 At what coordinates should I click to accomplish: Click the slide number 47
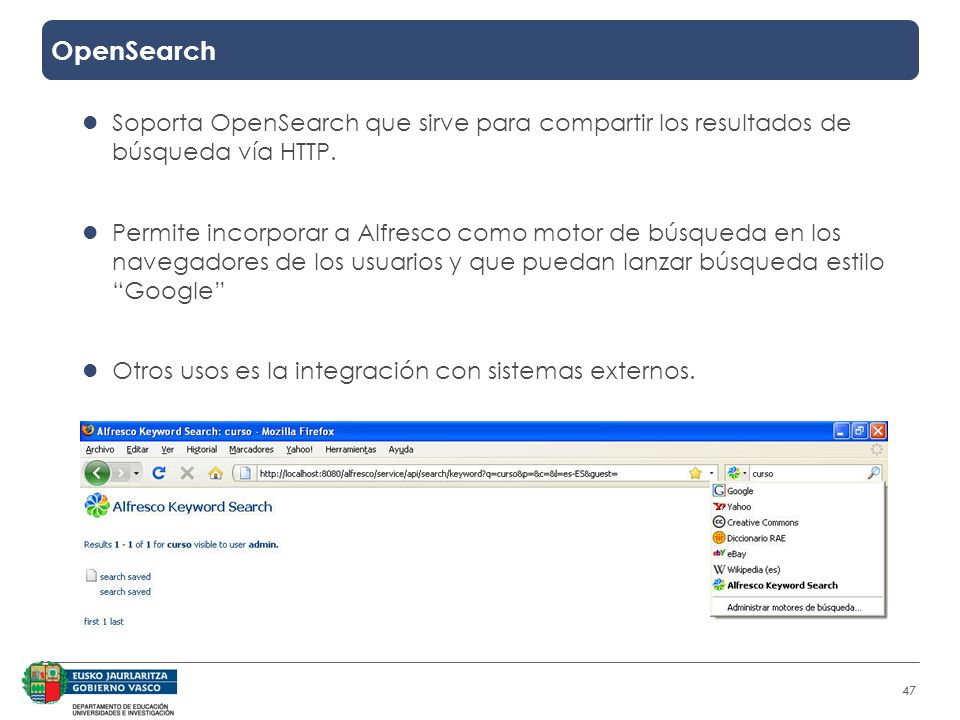[909, 691]
